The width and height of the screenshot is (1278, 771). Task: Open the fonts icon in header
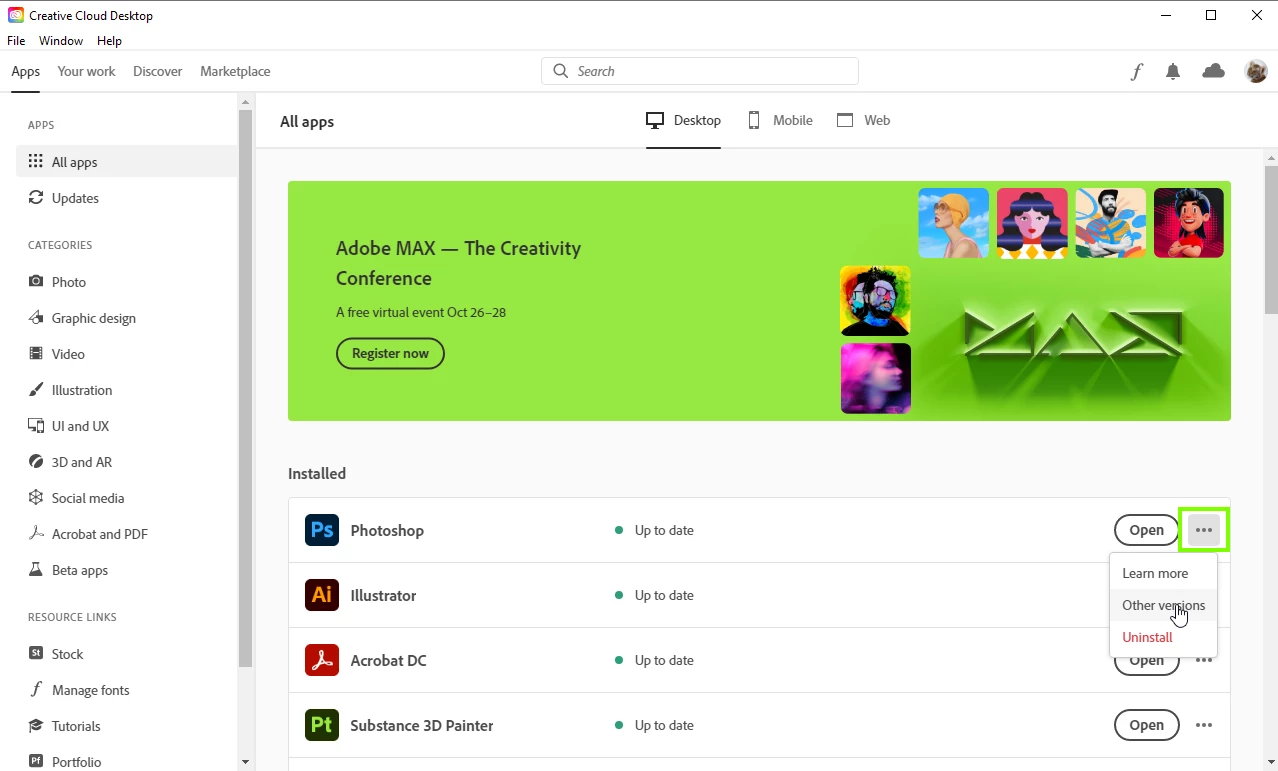pyautogui.click(x=1136, y=71)
